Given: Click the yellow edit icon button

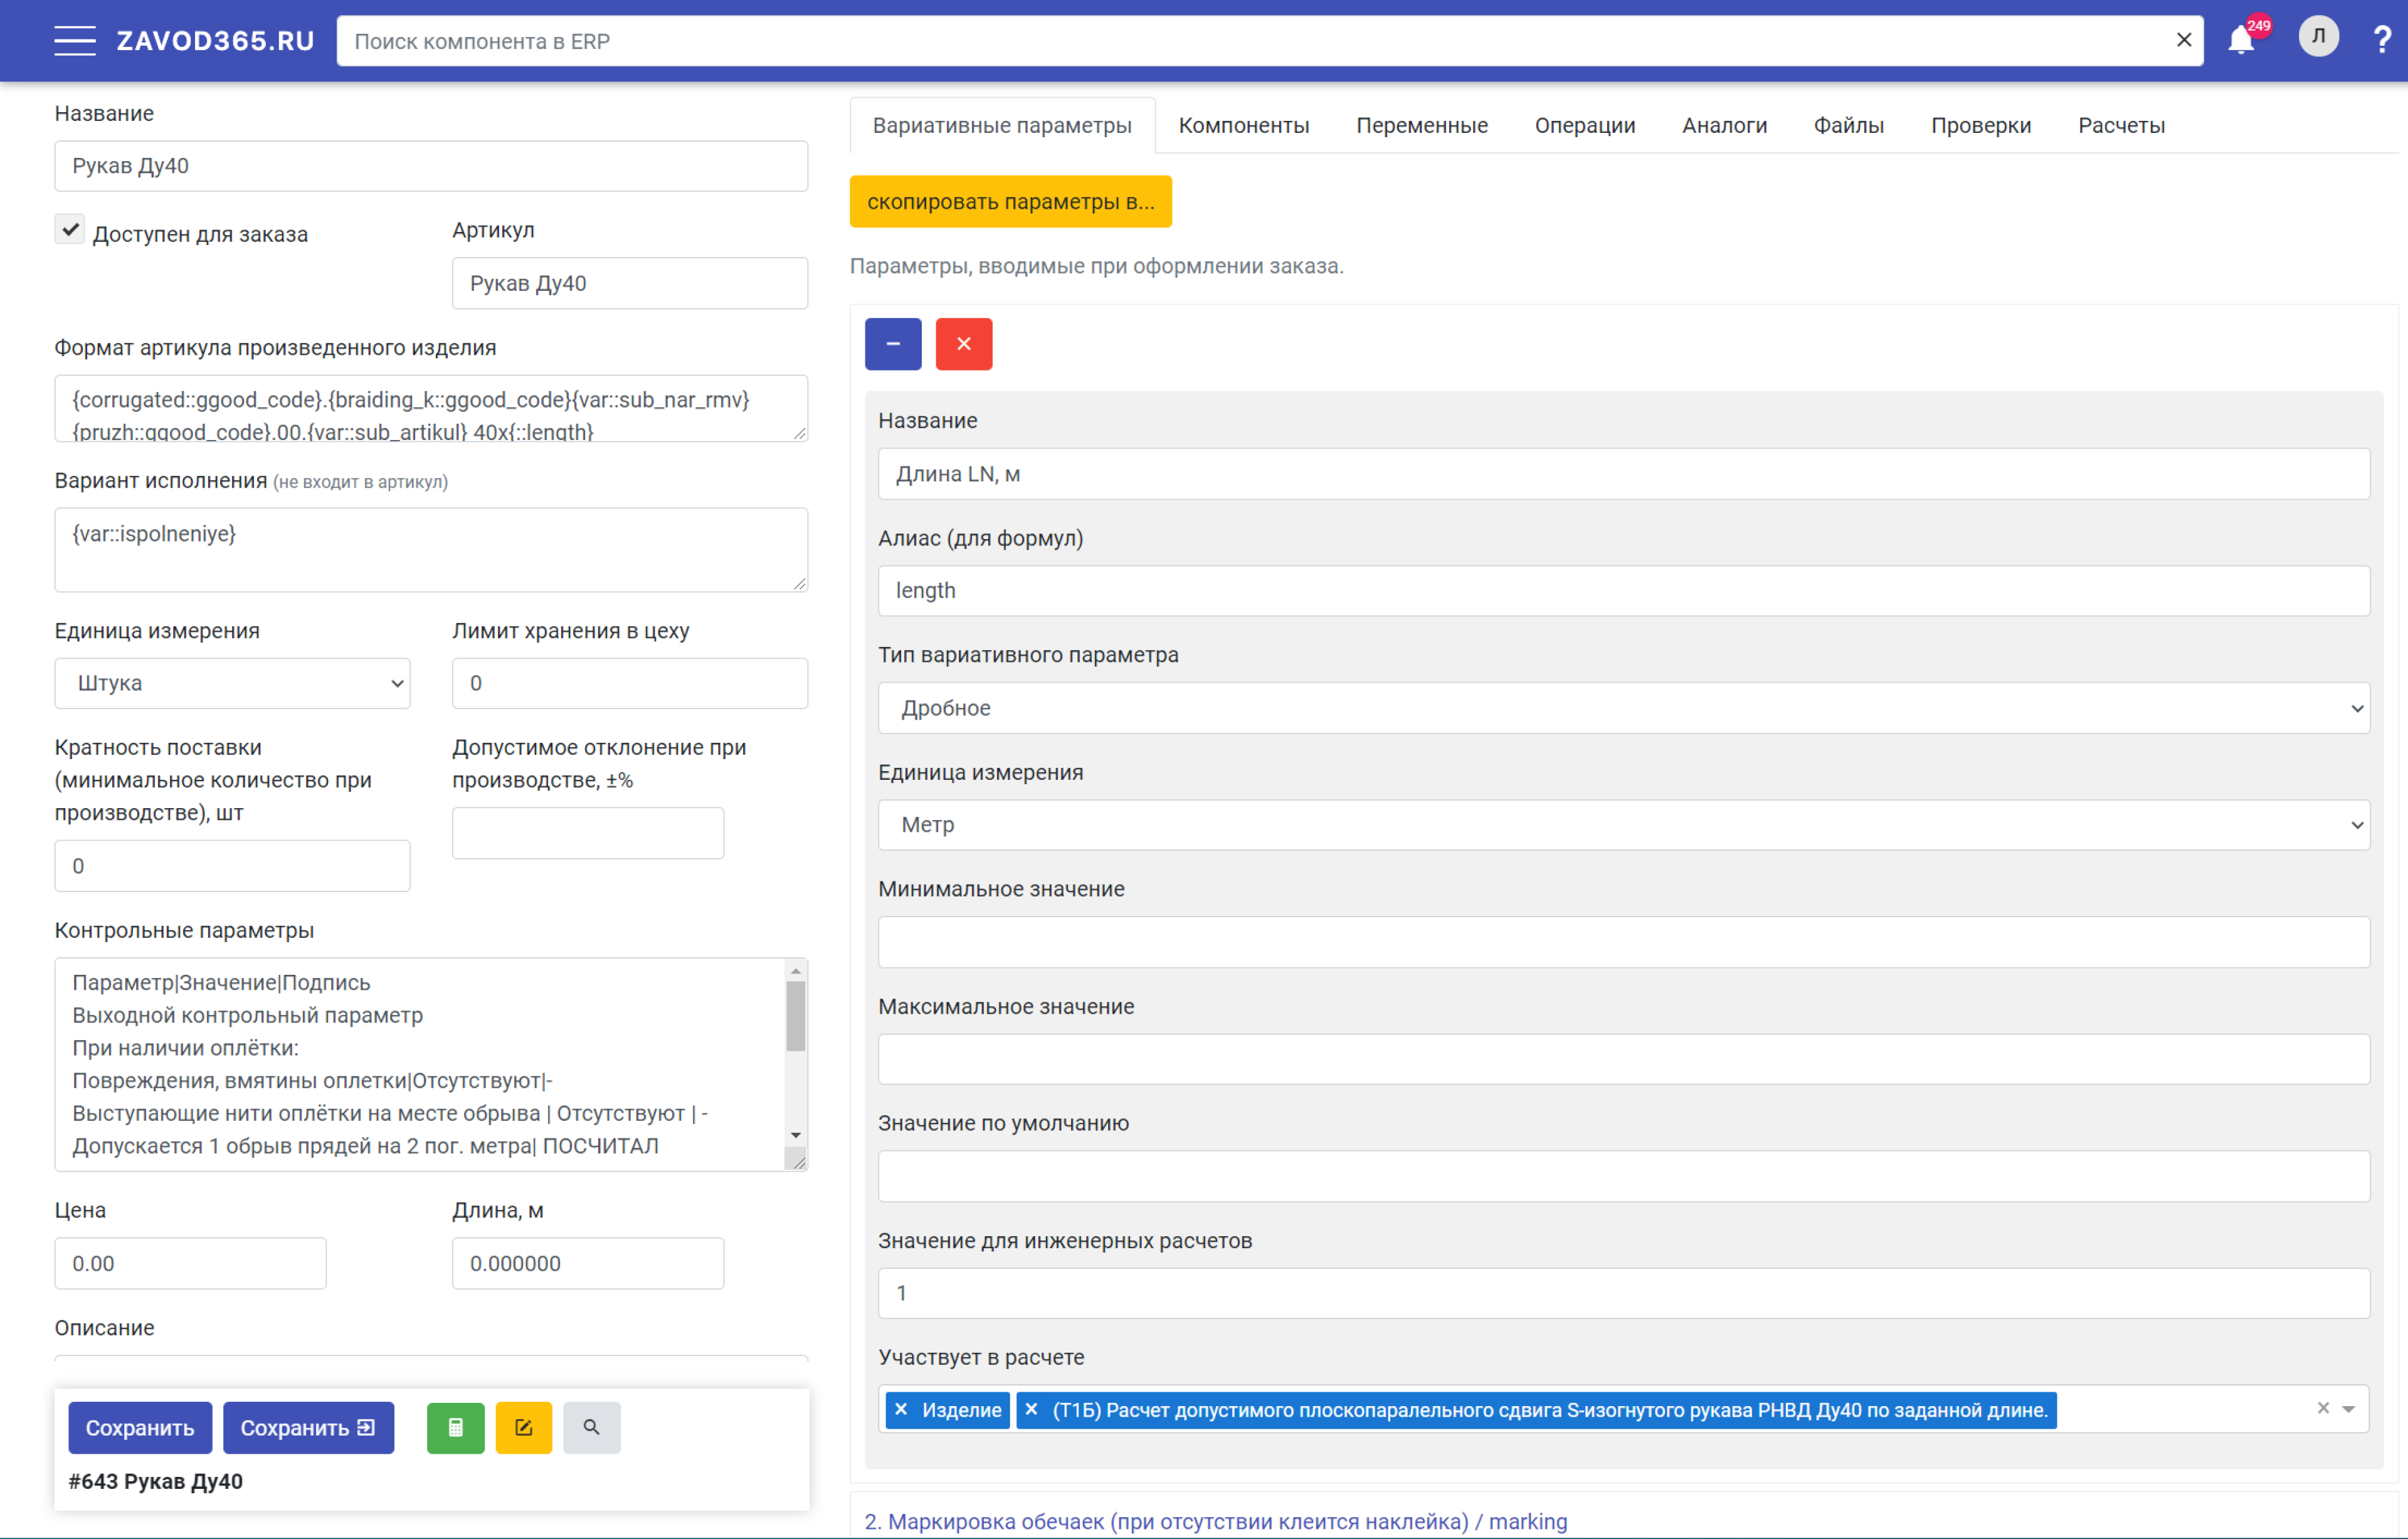Looking at the screenshot, I should (523, 1427).
